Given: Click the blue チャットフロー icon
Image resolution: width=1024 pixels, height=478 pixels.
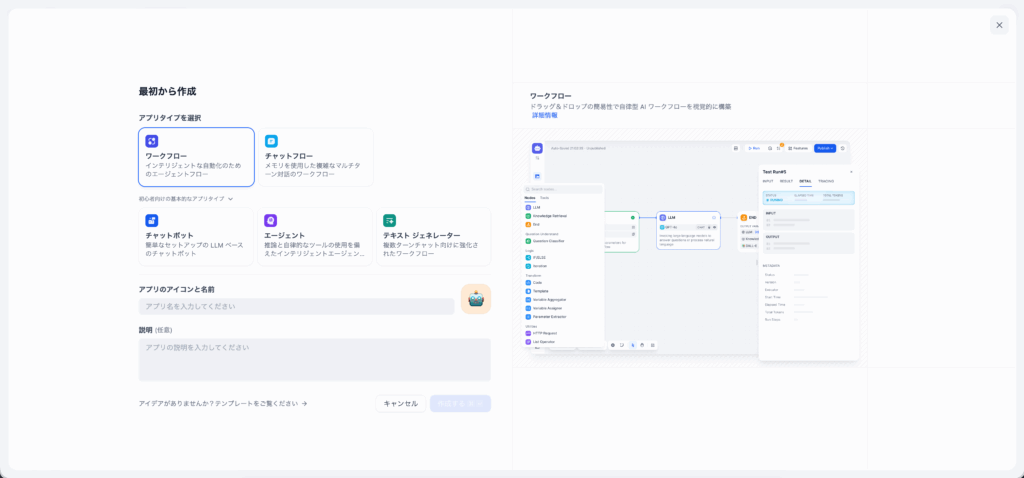Looking at the screenshot, I should (271, 141).
